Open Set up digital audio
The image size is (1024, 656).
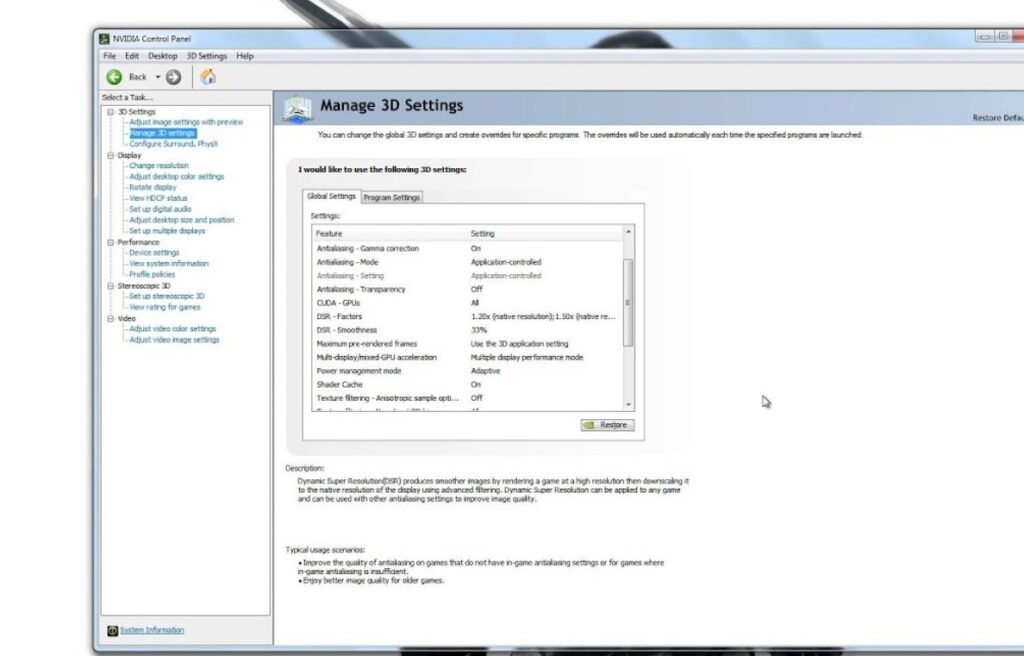pyautogui.click(x=160, y=210)
